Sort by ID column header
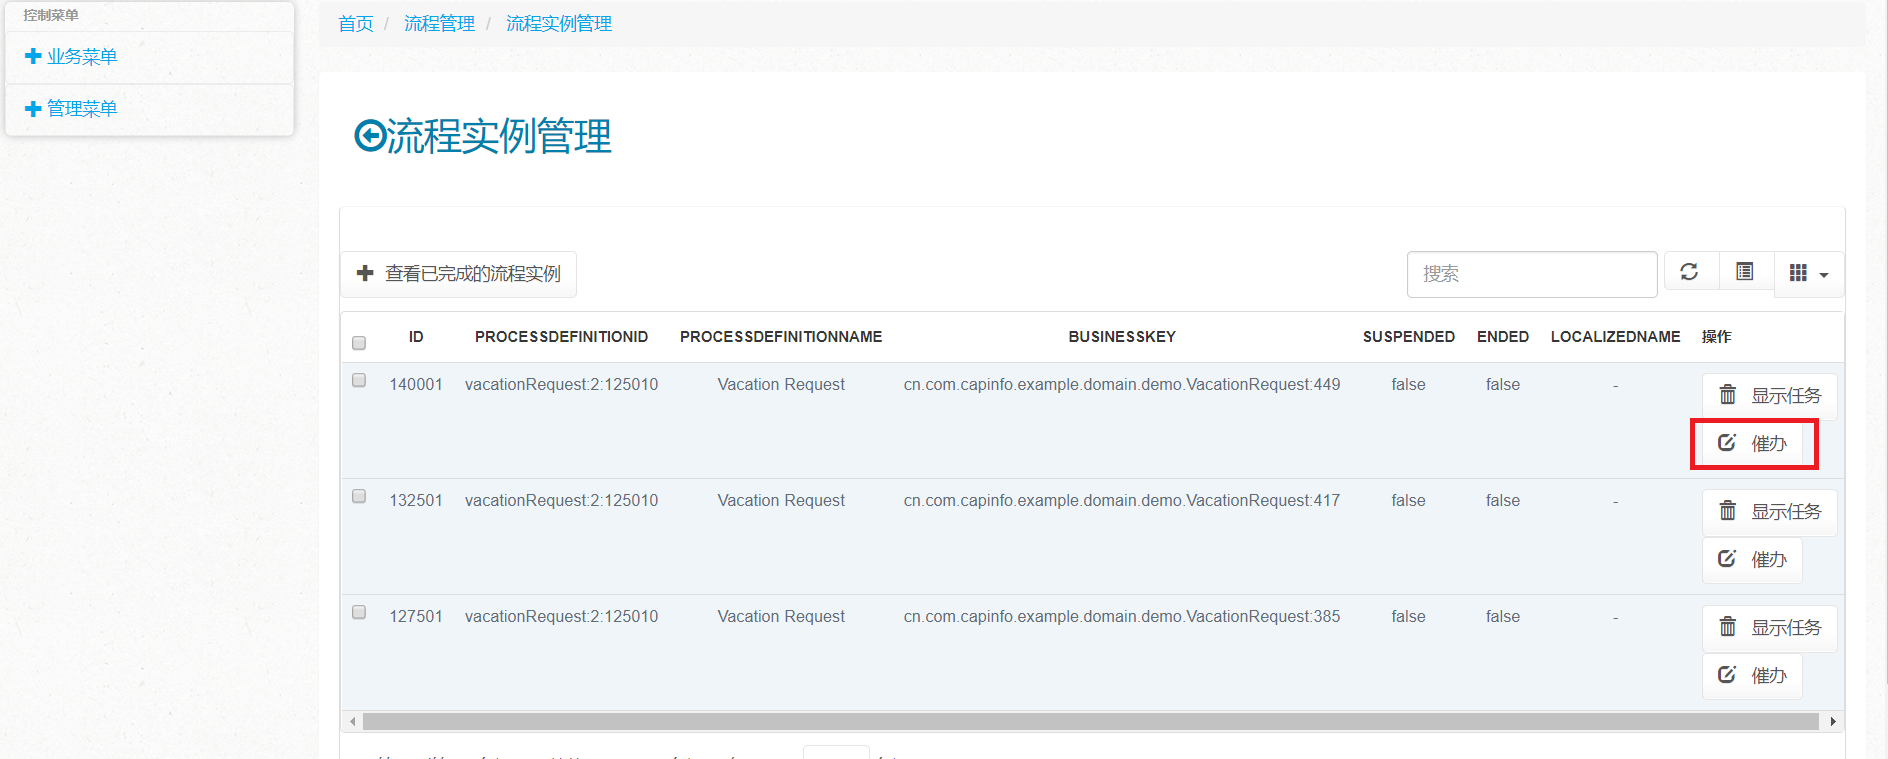The image size is (1888, 759). pos(416,337)
